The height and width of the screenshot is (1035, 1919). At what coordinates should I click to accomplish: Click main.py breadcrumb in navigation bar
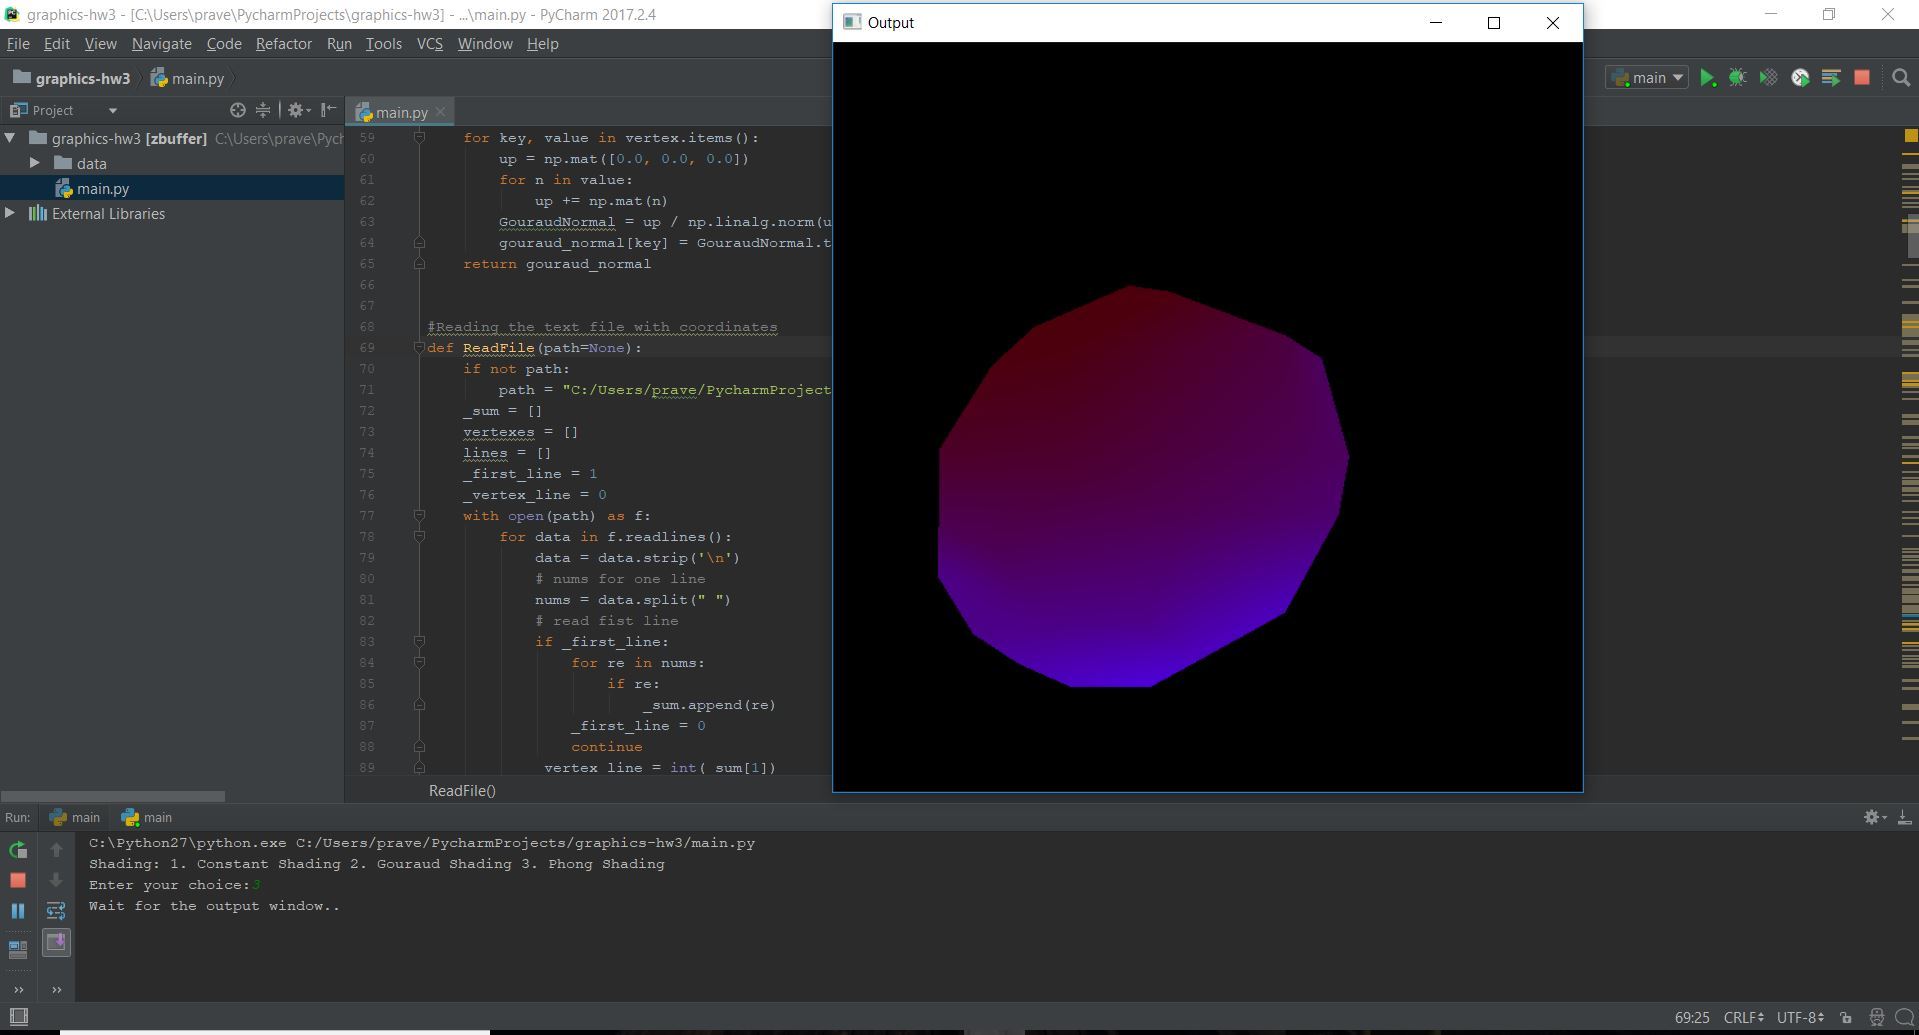[188, 78]
